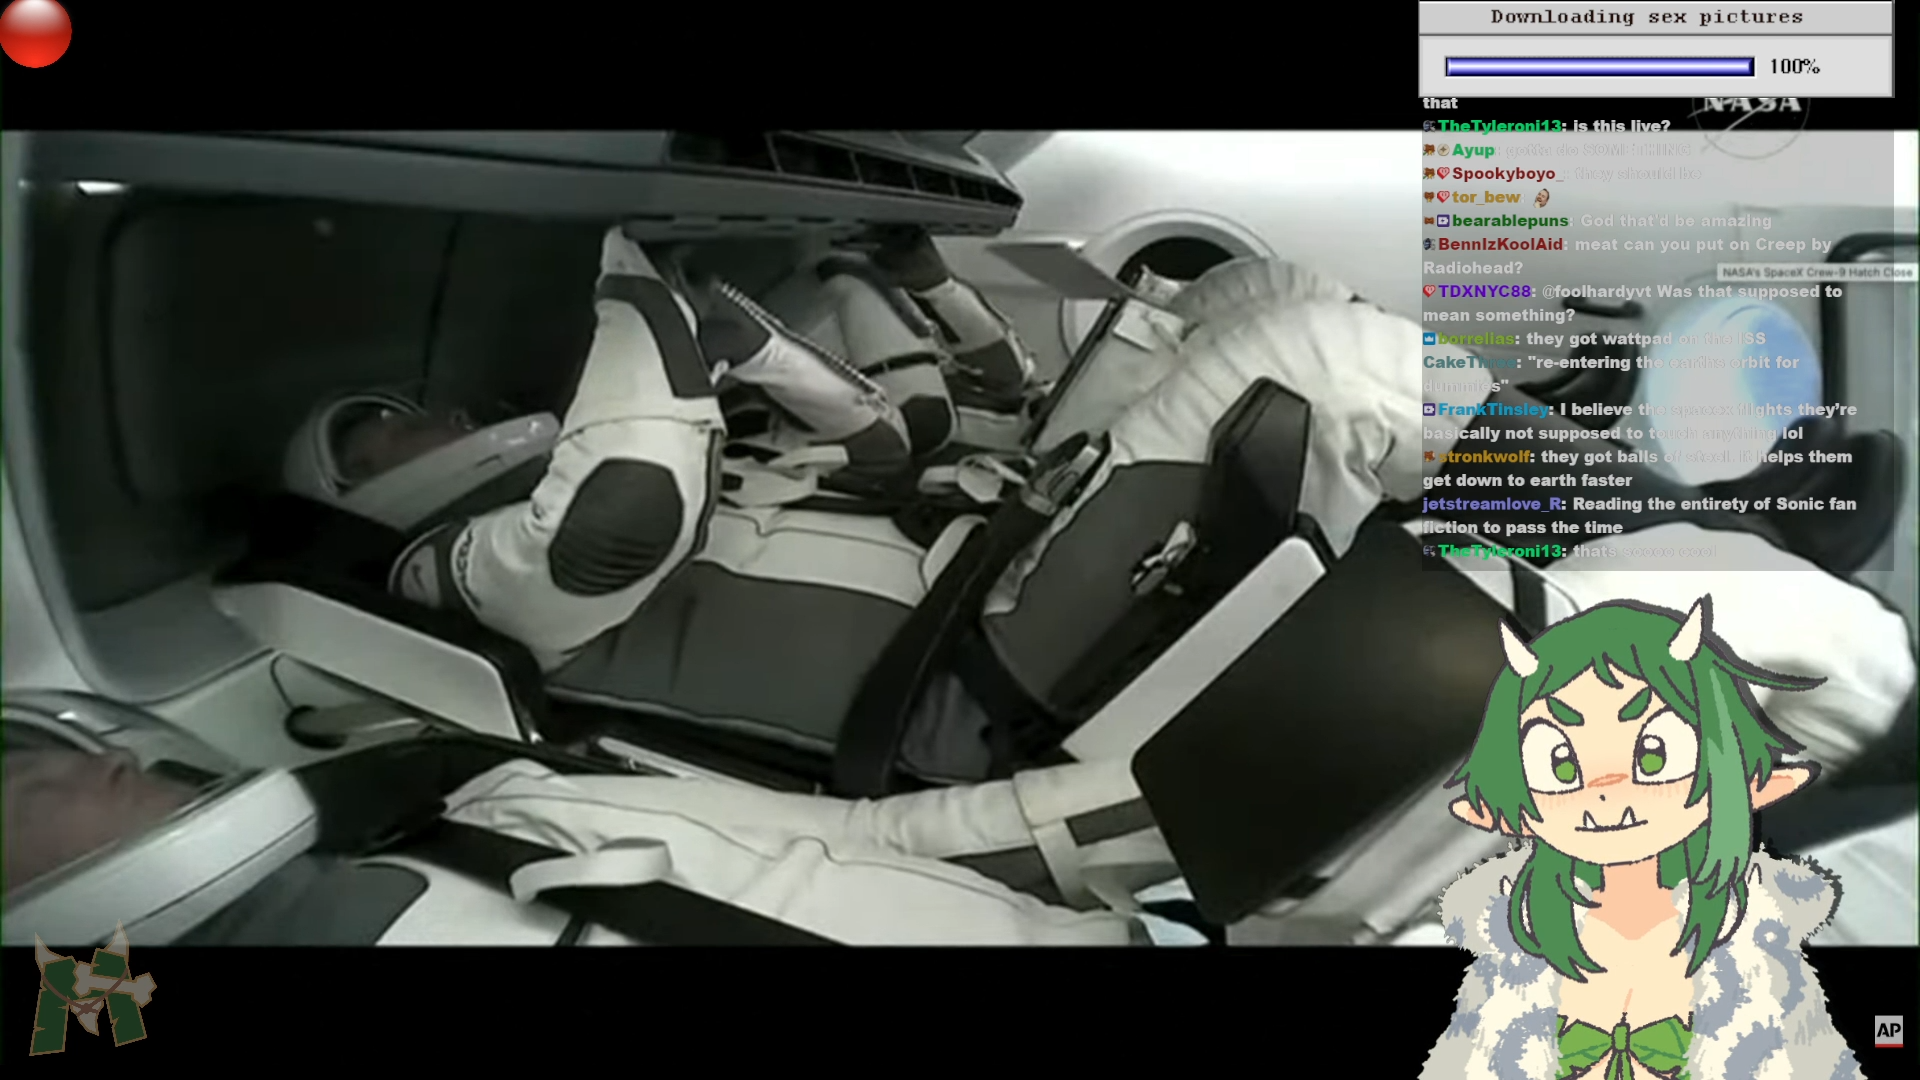Viewport: 1920px width, 1080px height.
Task: Click the Downloading progress bar
Action: point(1599,67)
